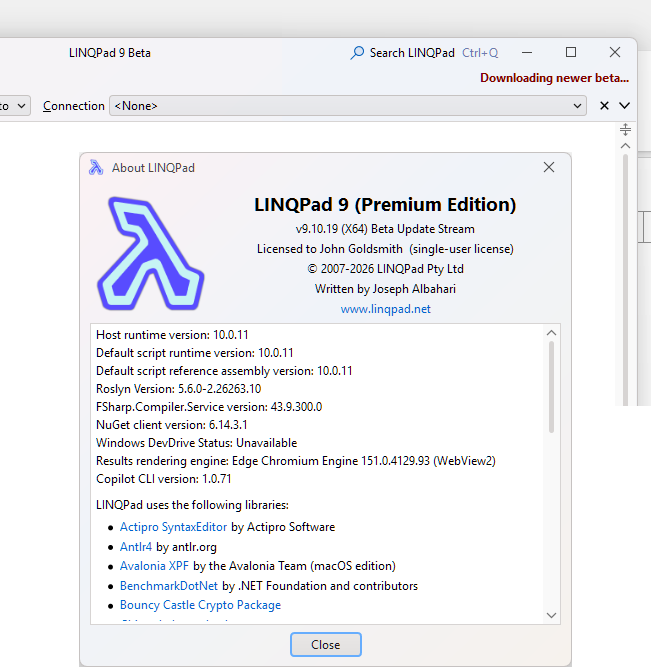Viewport: 651px width, 667px height.
Task: Open the Avalonia XPF link
Action: (x=154, y=566)
